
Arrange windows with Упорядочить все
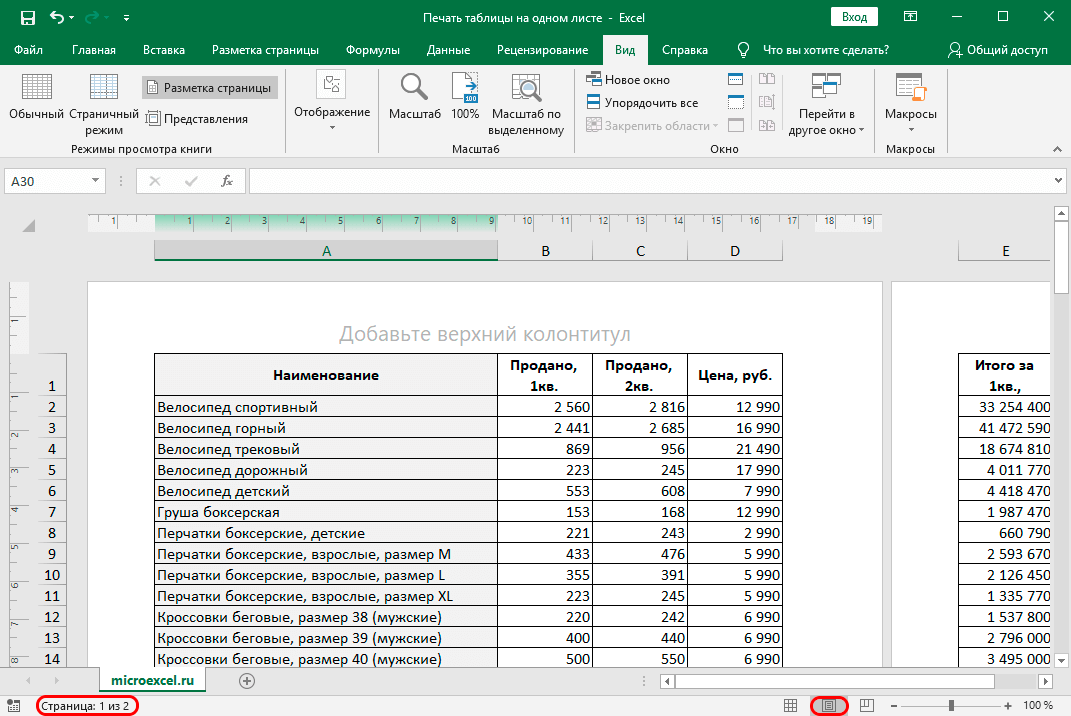point(641,103)
